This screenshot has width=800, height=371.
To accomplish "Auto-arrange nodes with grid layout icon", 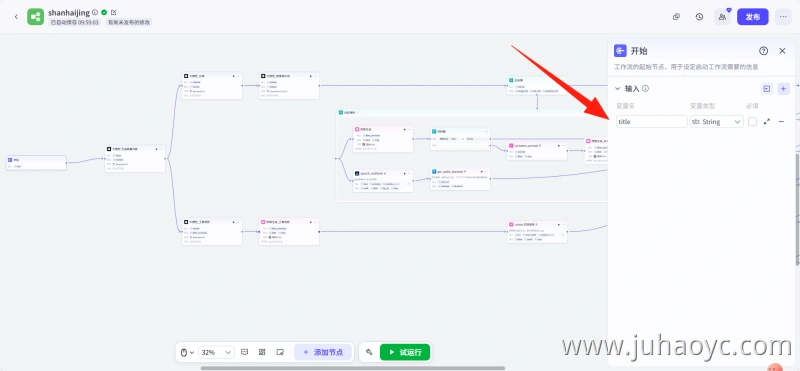I will [262, 352].
